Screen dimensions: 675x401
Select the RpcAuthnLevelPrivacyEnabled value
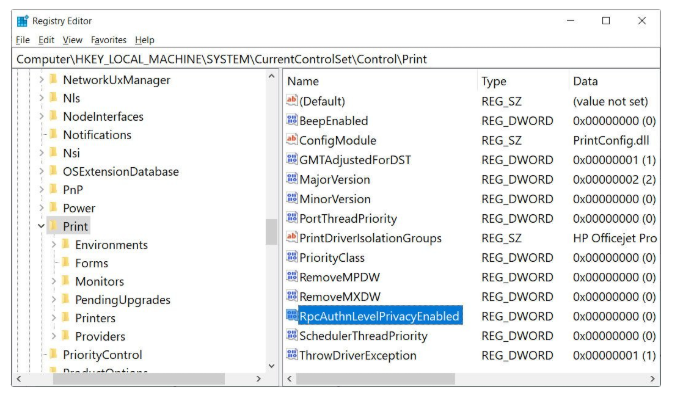[379, 316]
